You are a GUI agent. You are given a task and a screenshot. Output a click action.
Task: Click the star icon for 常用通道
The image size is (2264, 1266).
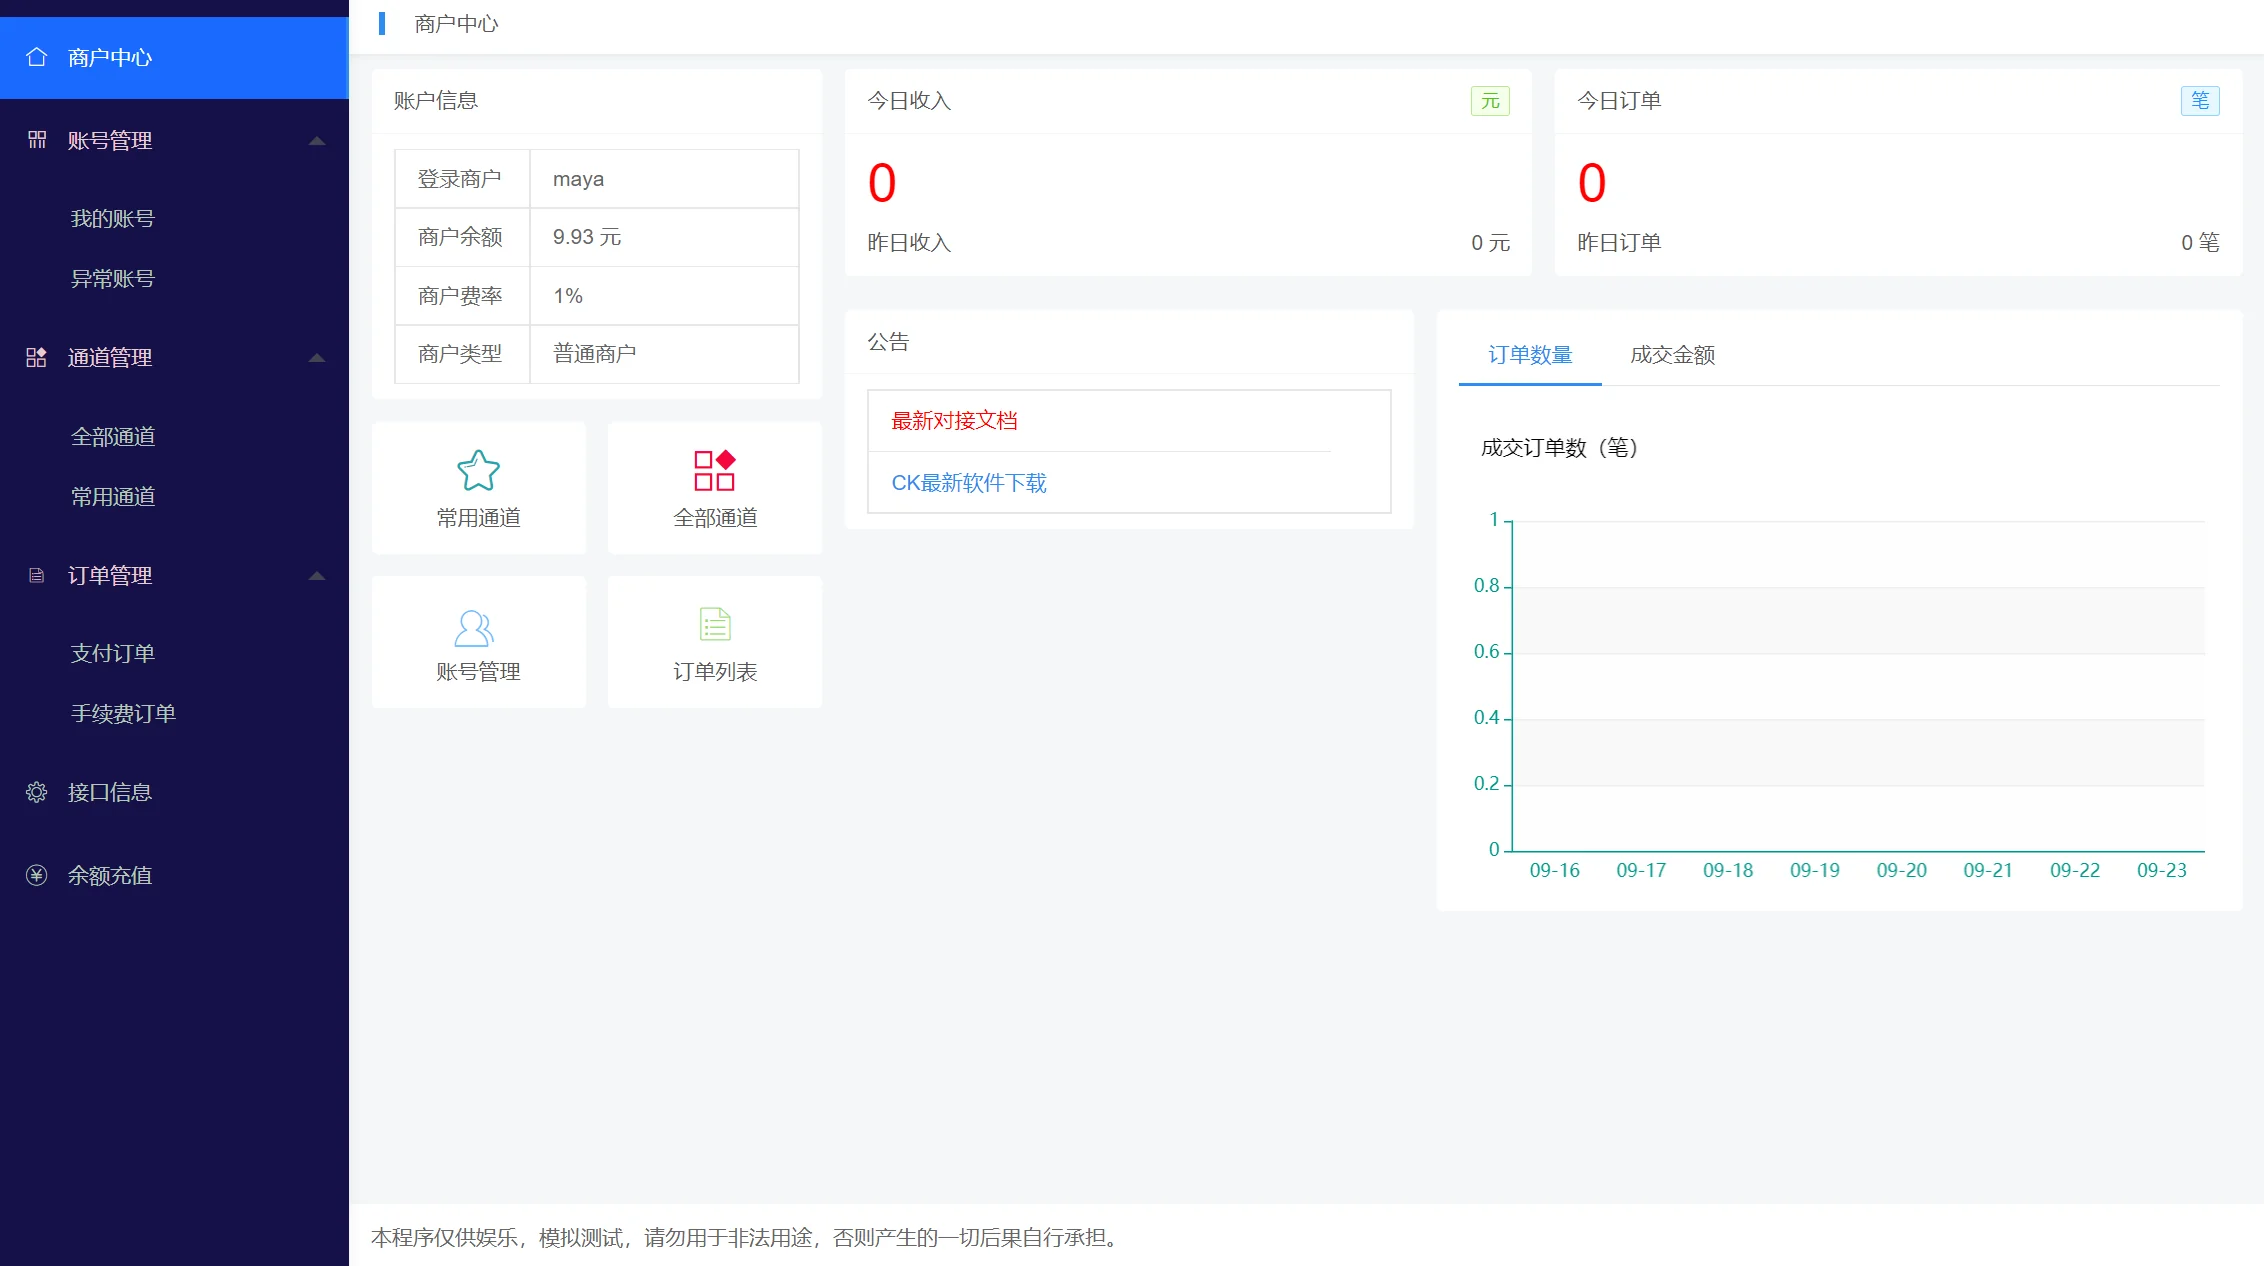click(x=478, y=470)
